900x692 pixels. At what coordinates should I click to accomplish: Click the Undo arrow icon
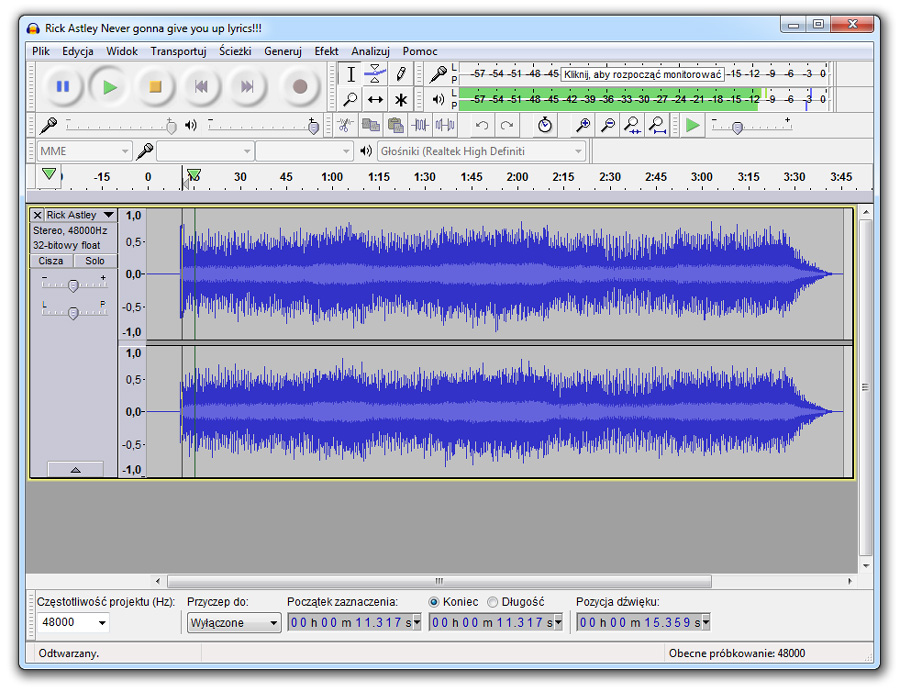tap(482, 125)
